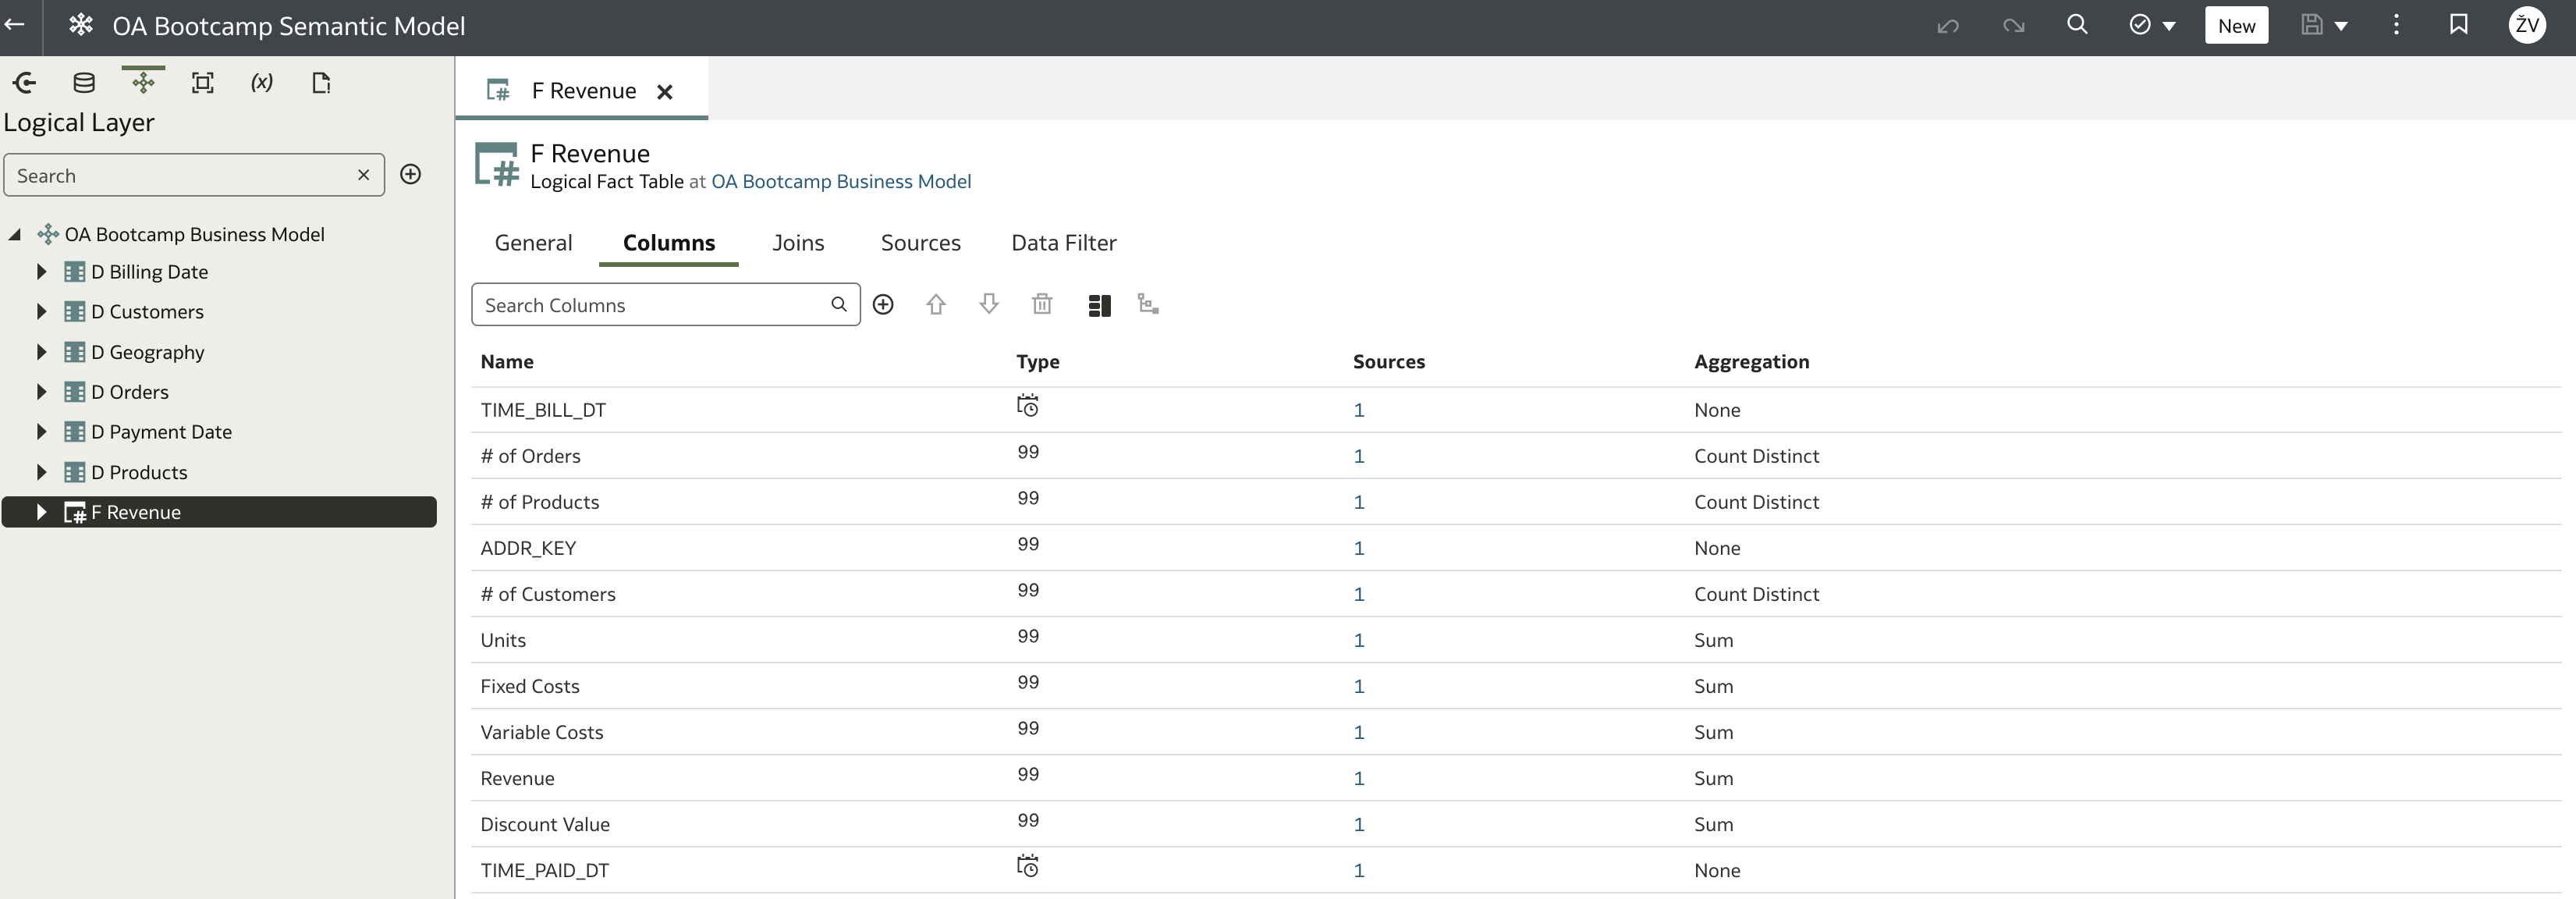The width and height of the screenshot is (2576, 899).
Task: Select the Logical Layer icon
Action: [x=143, y=83]
